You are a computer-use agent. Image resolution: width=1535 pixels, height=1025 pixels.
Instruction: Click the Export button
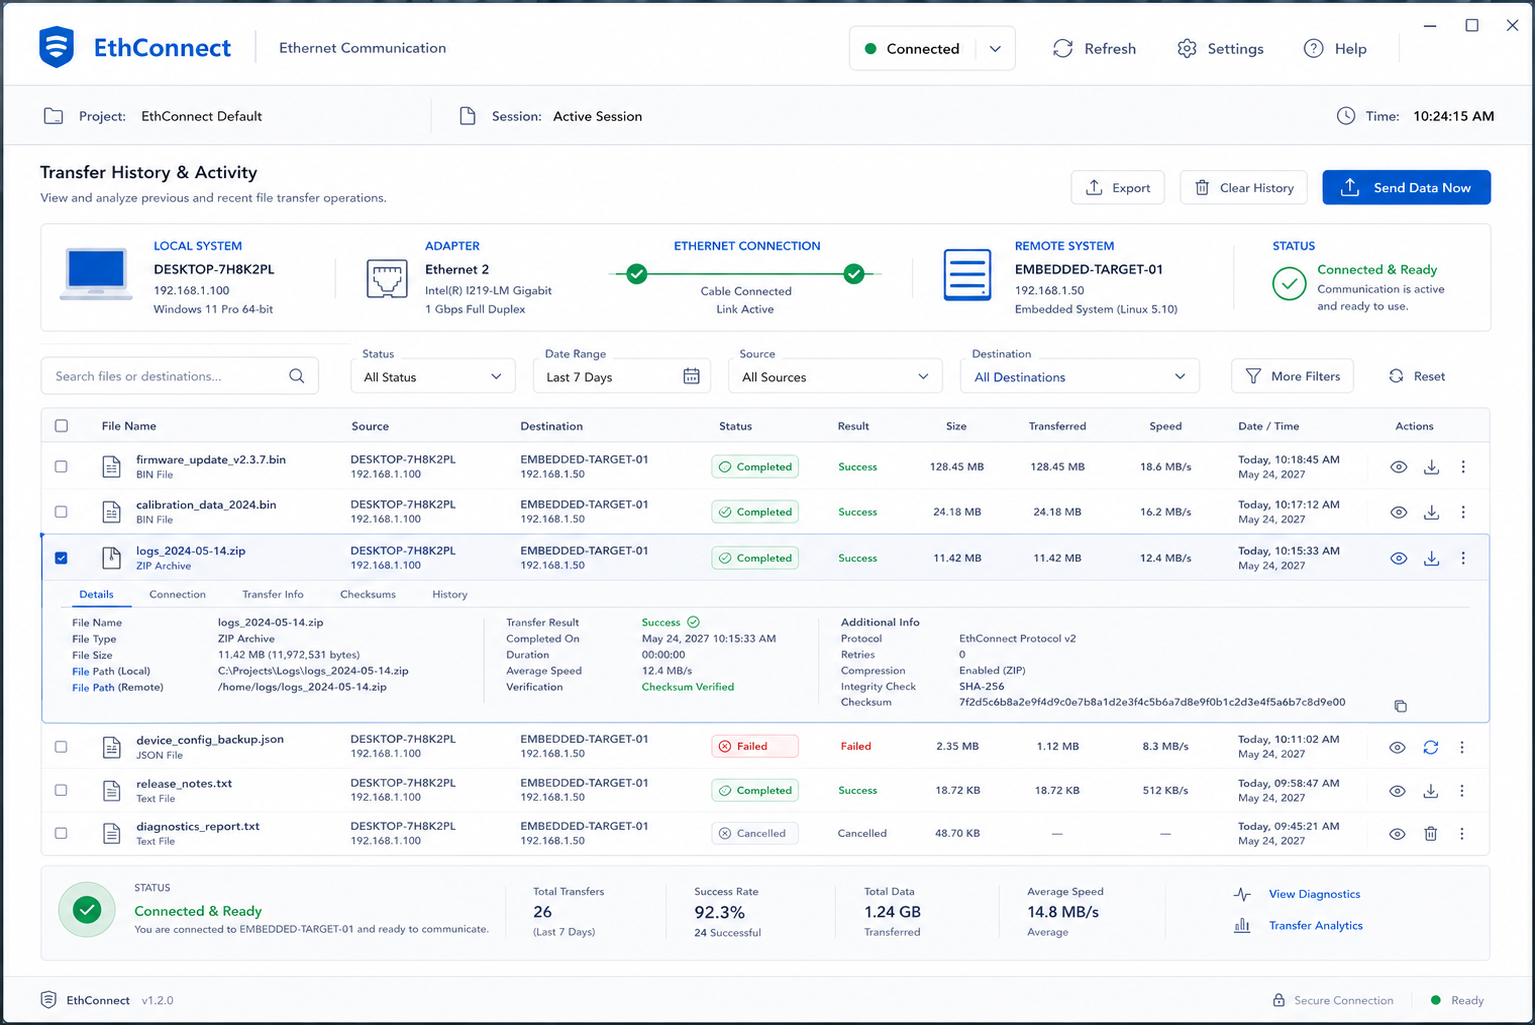(1118, 187)
